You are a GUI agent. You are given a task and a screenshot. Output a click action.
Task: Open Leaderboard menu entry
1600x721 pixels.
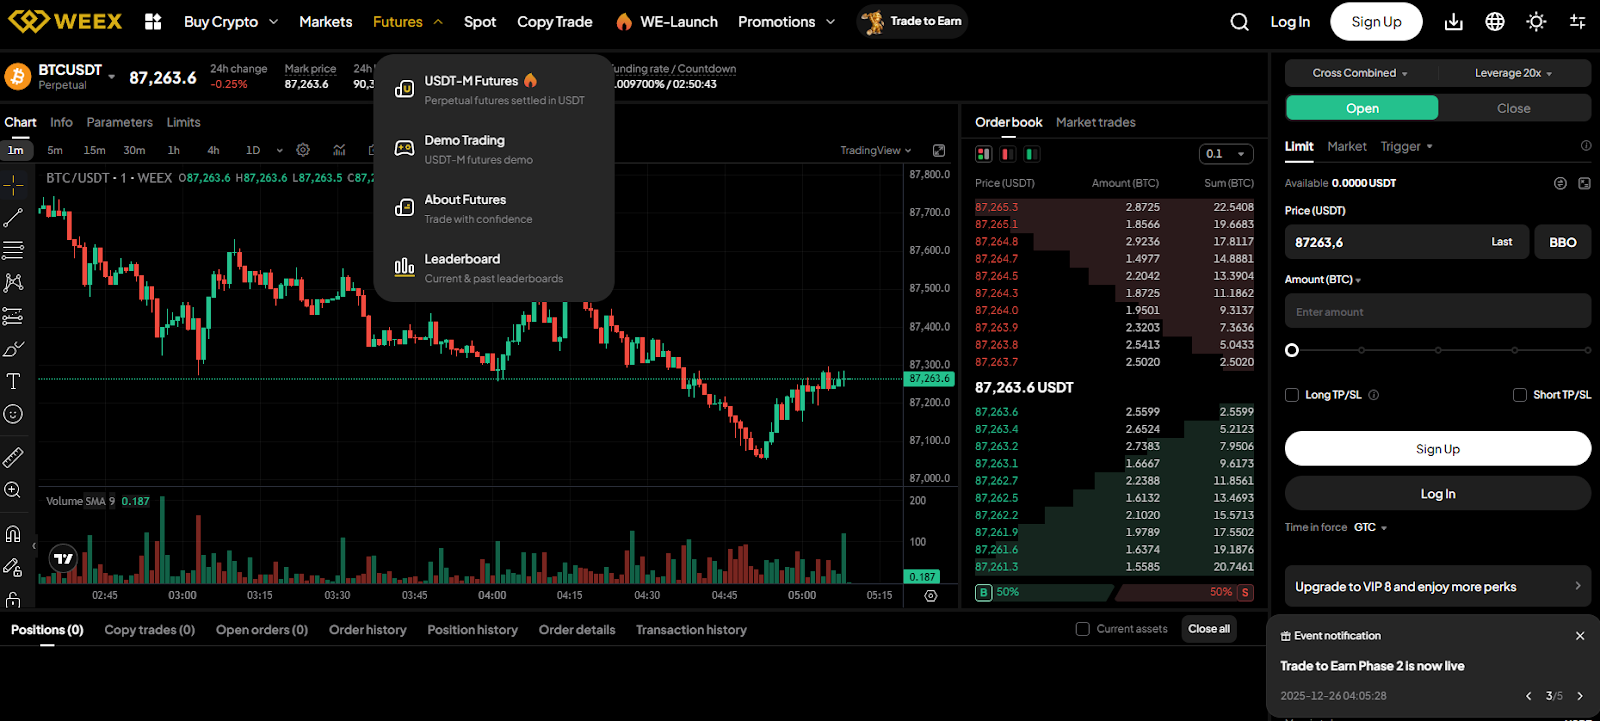[x=494, y=268]
